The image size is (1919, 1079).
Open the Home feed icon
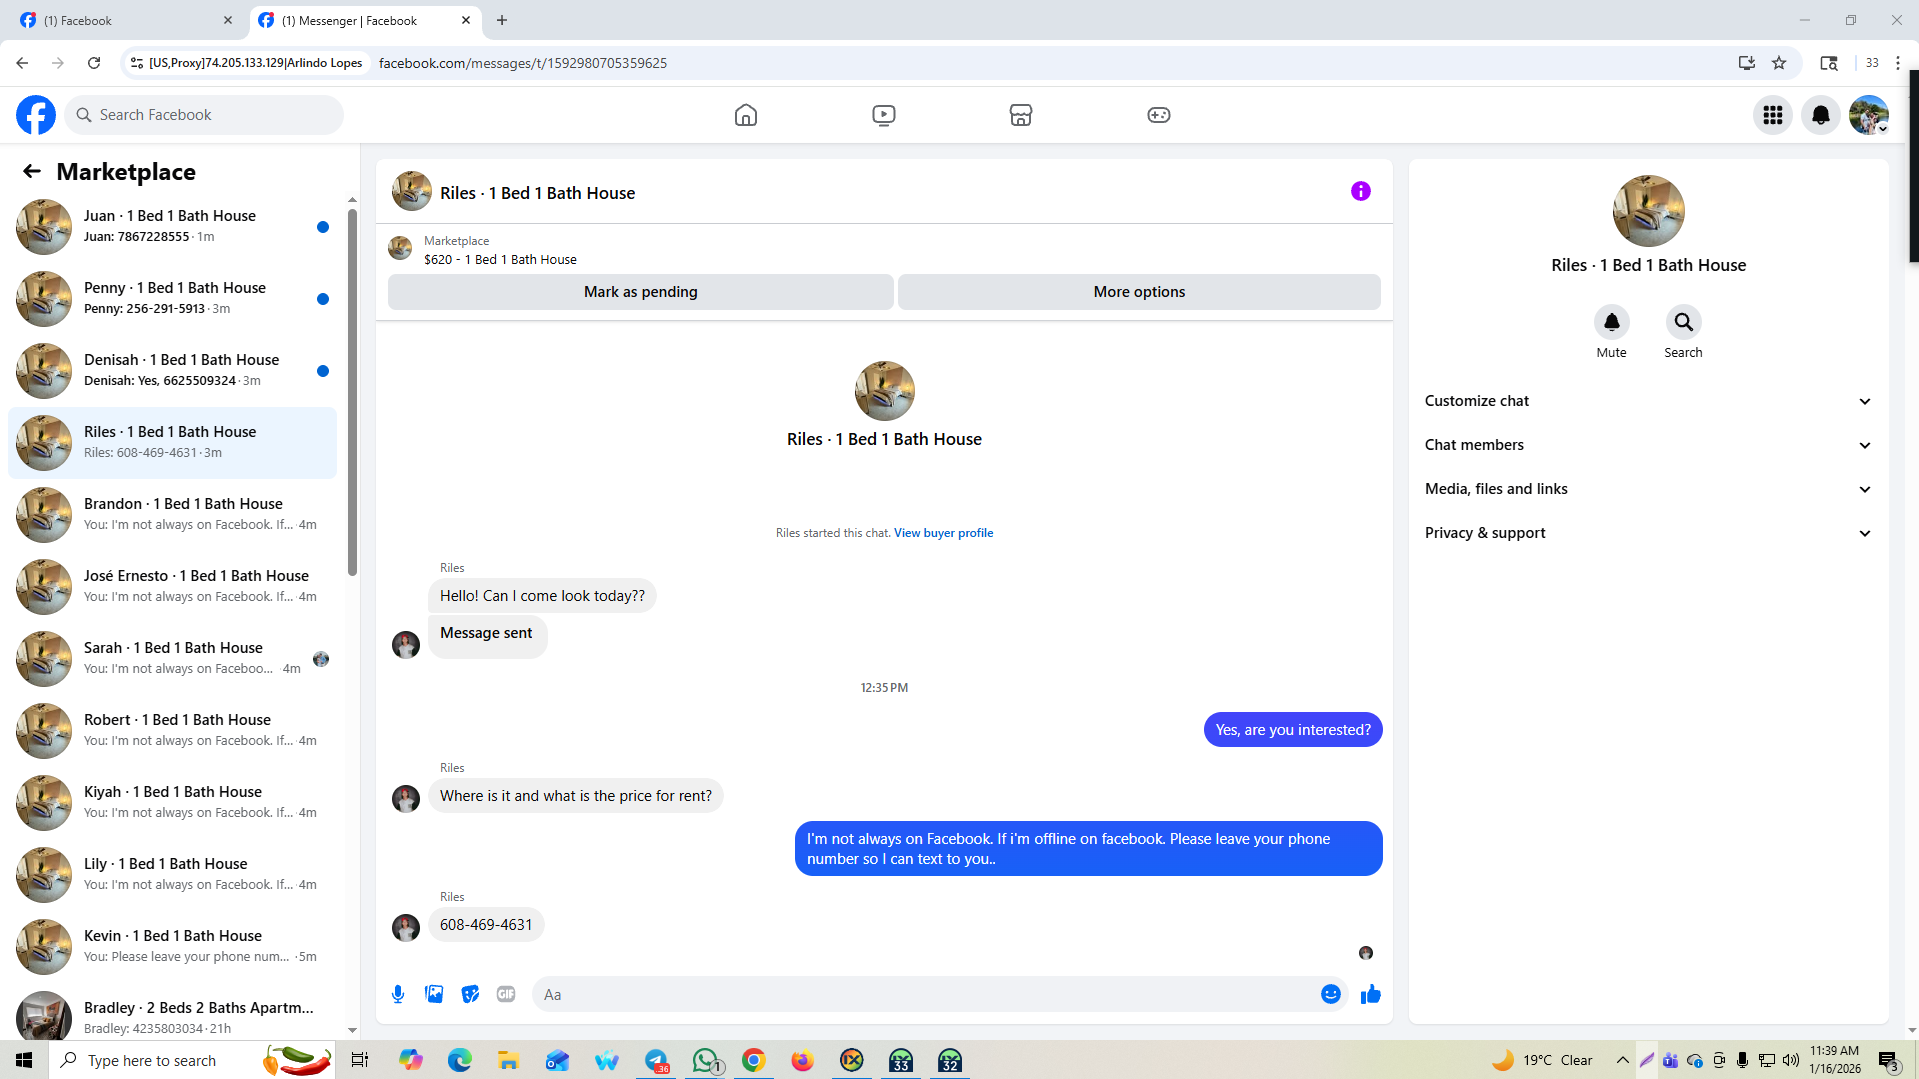(x=746, y=115)
